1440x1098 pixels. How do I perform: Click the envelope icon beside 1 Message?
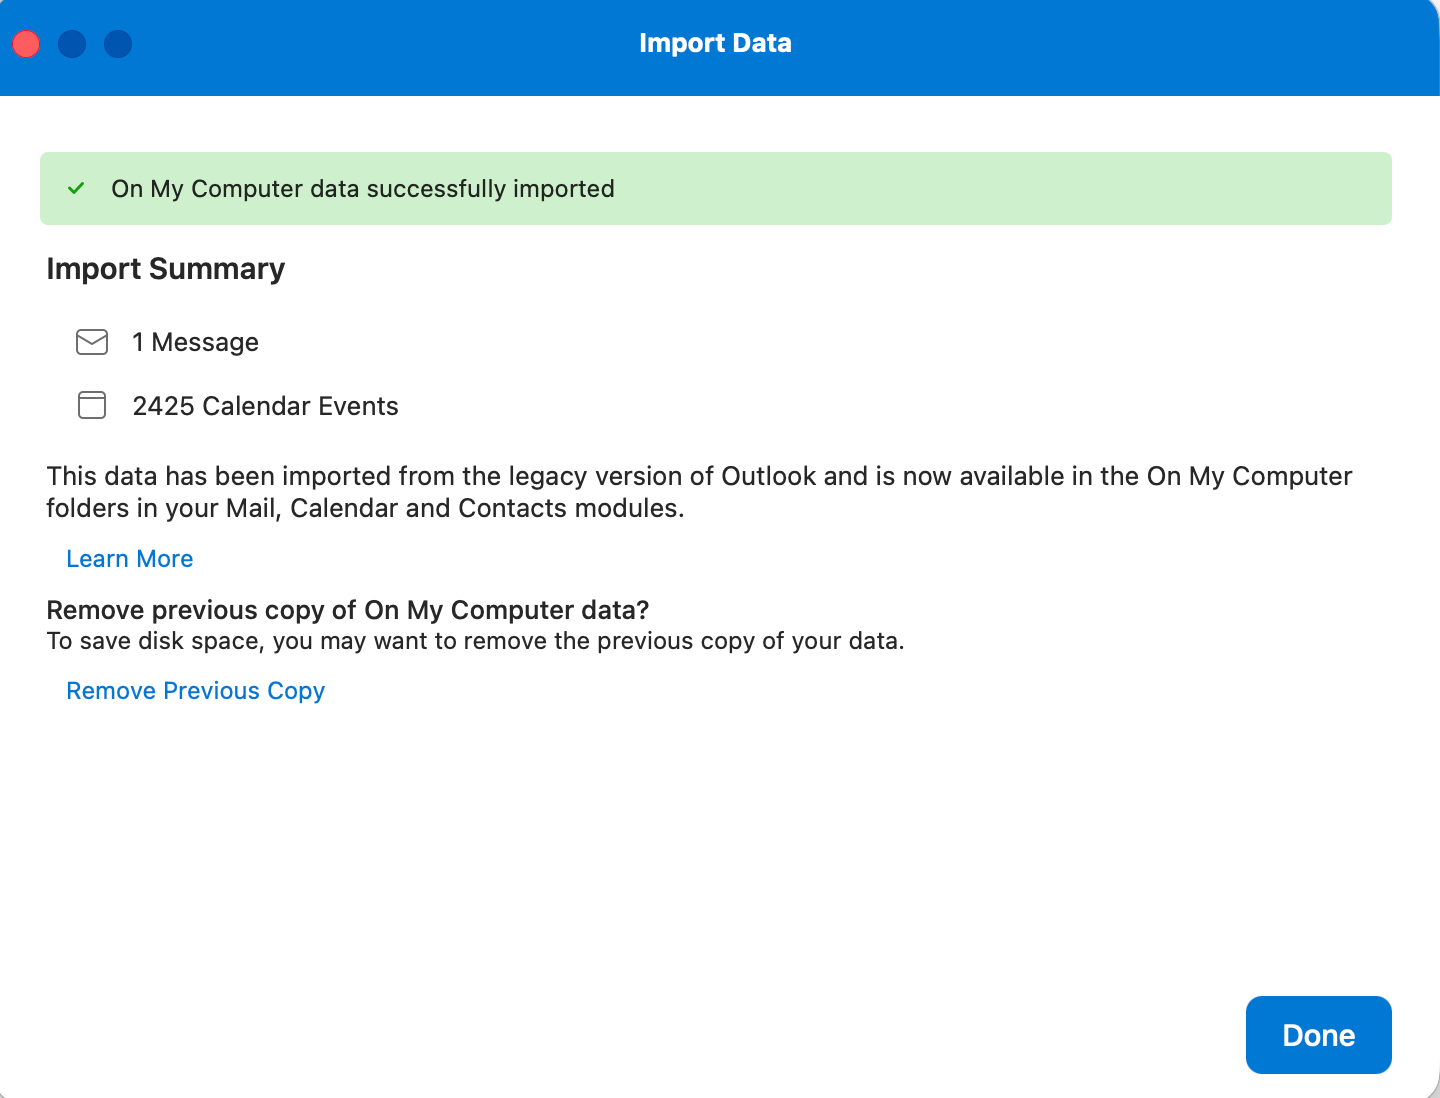point(92,342)
